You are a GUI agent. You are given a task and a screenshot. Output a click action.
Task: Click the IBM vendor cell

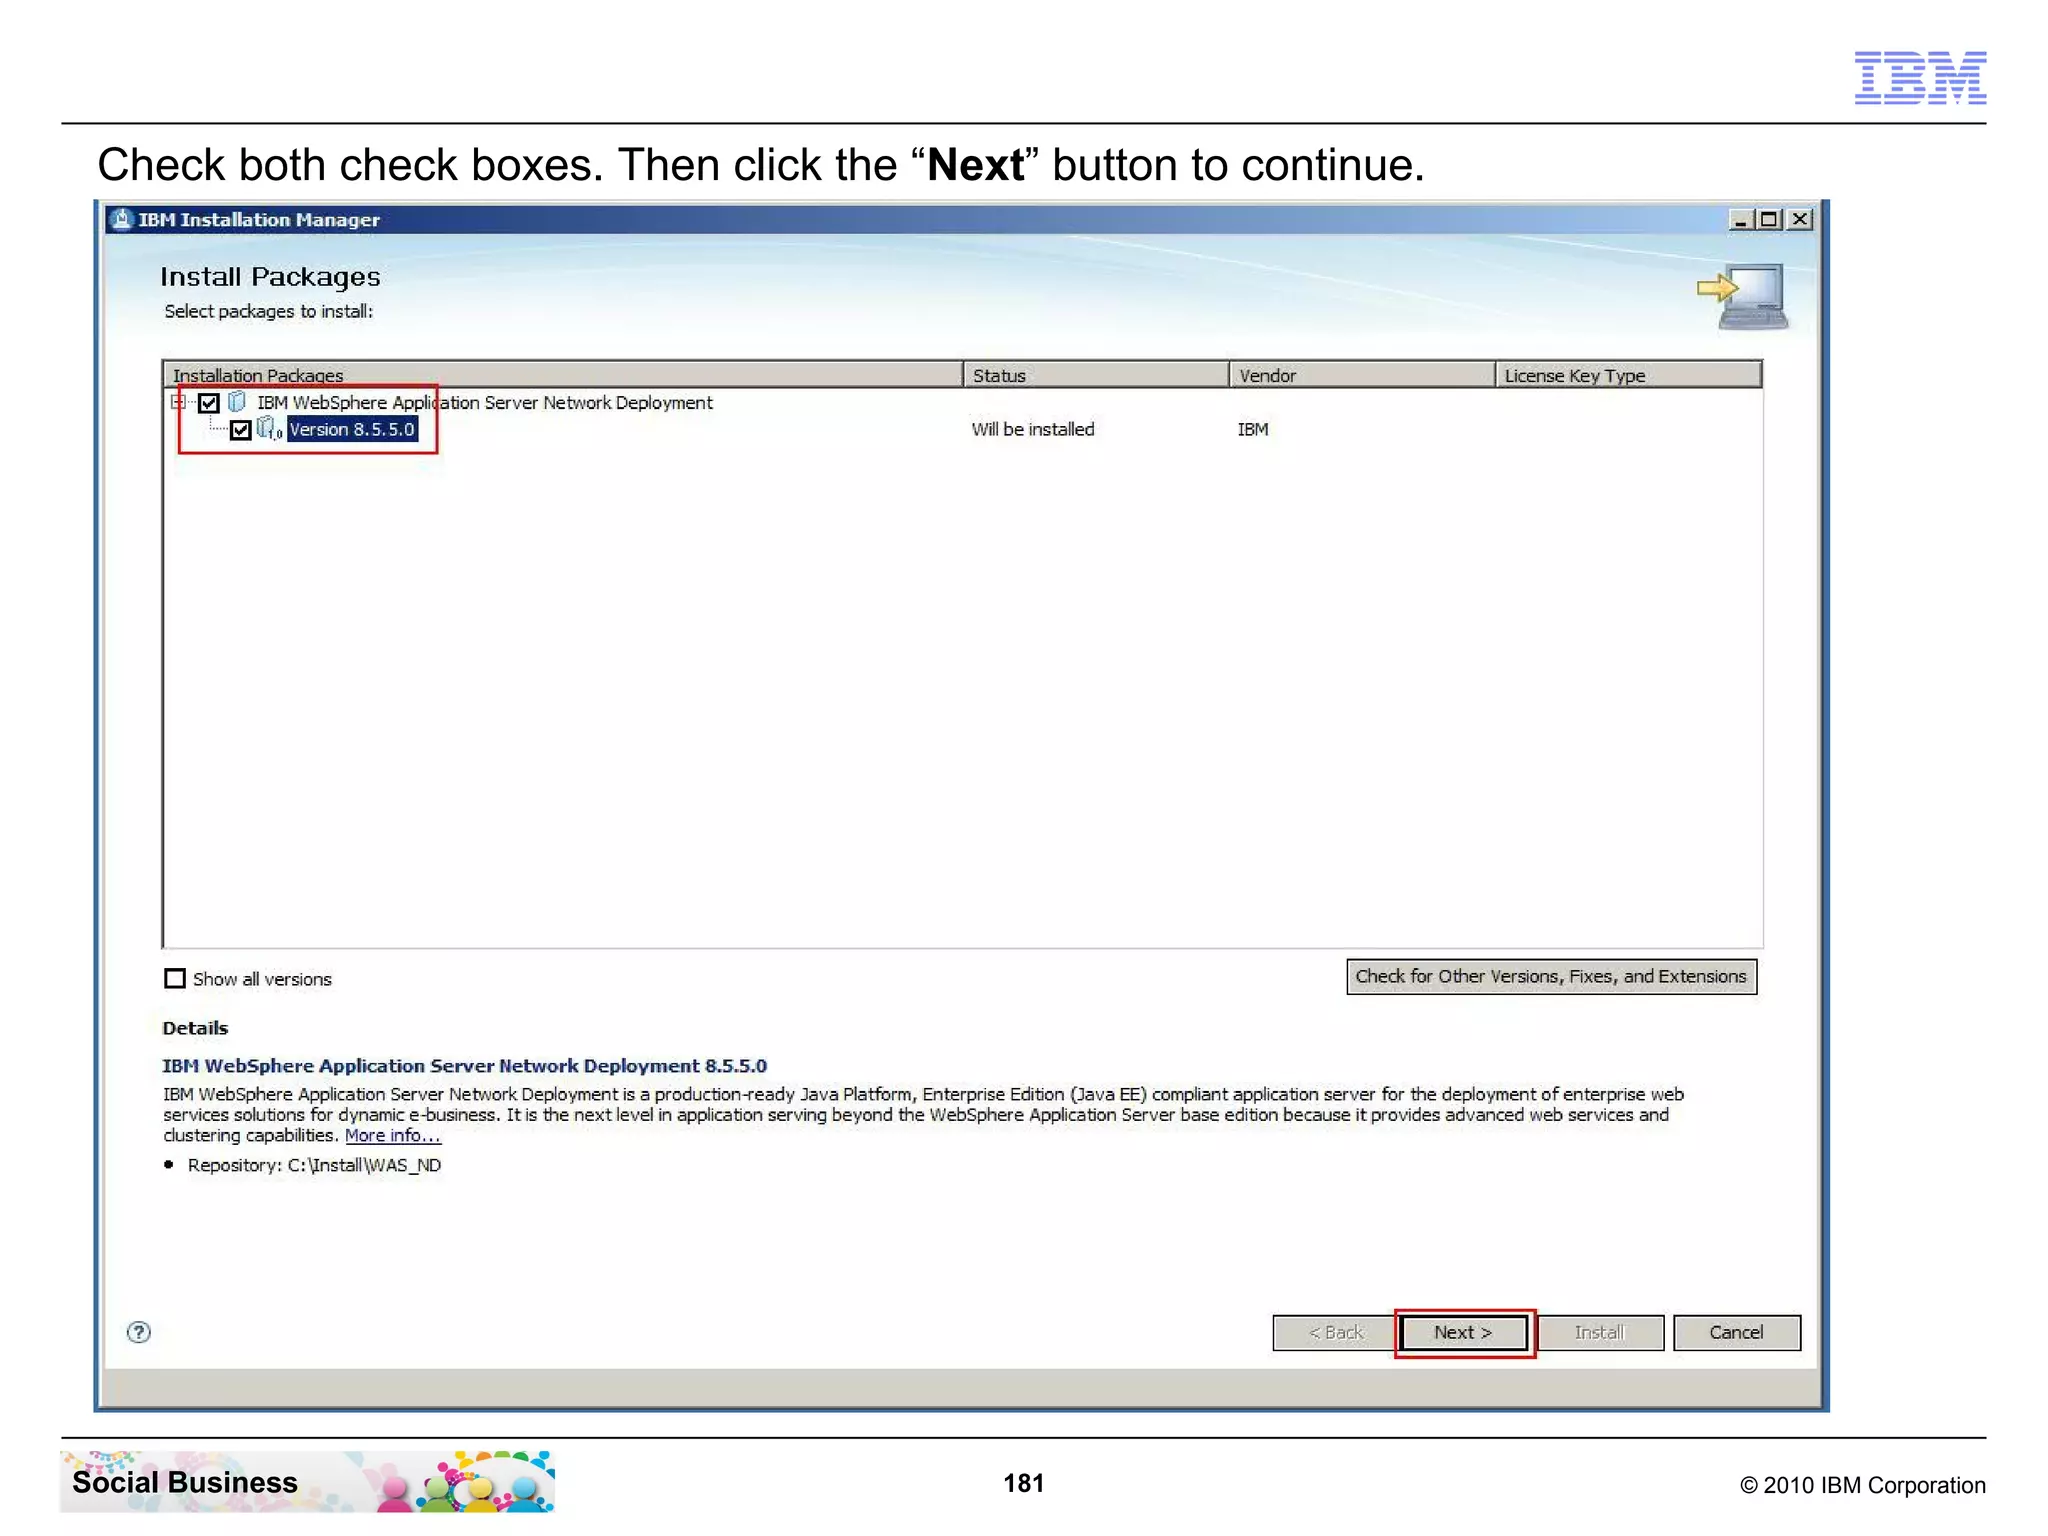point(1253,429)
